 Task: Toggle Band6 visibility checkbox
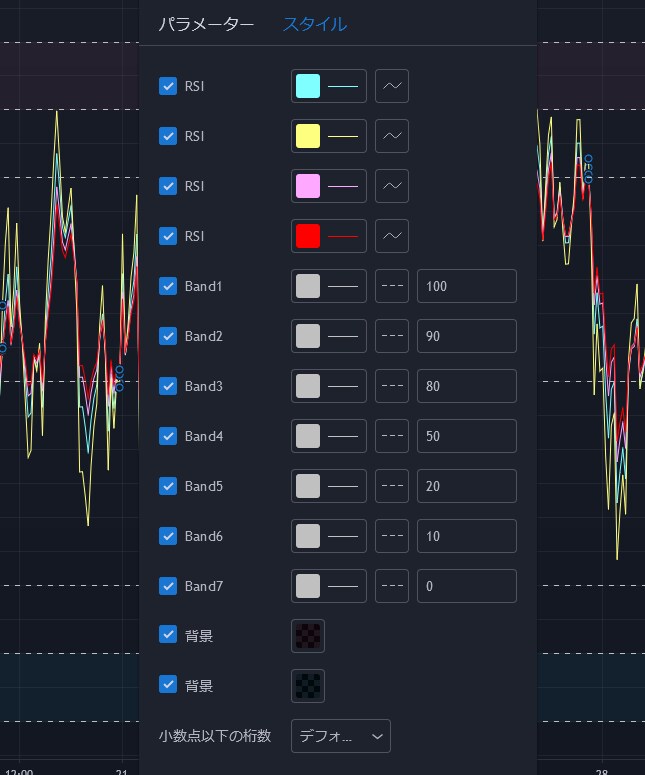168,536
